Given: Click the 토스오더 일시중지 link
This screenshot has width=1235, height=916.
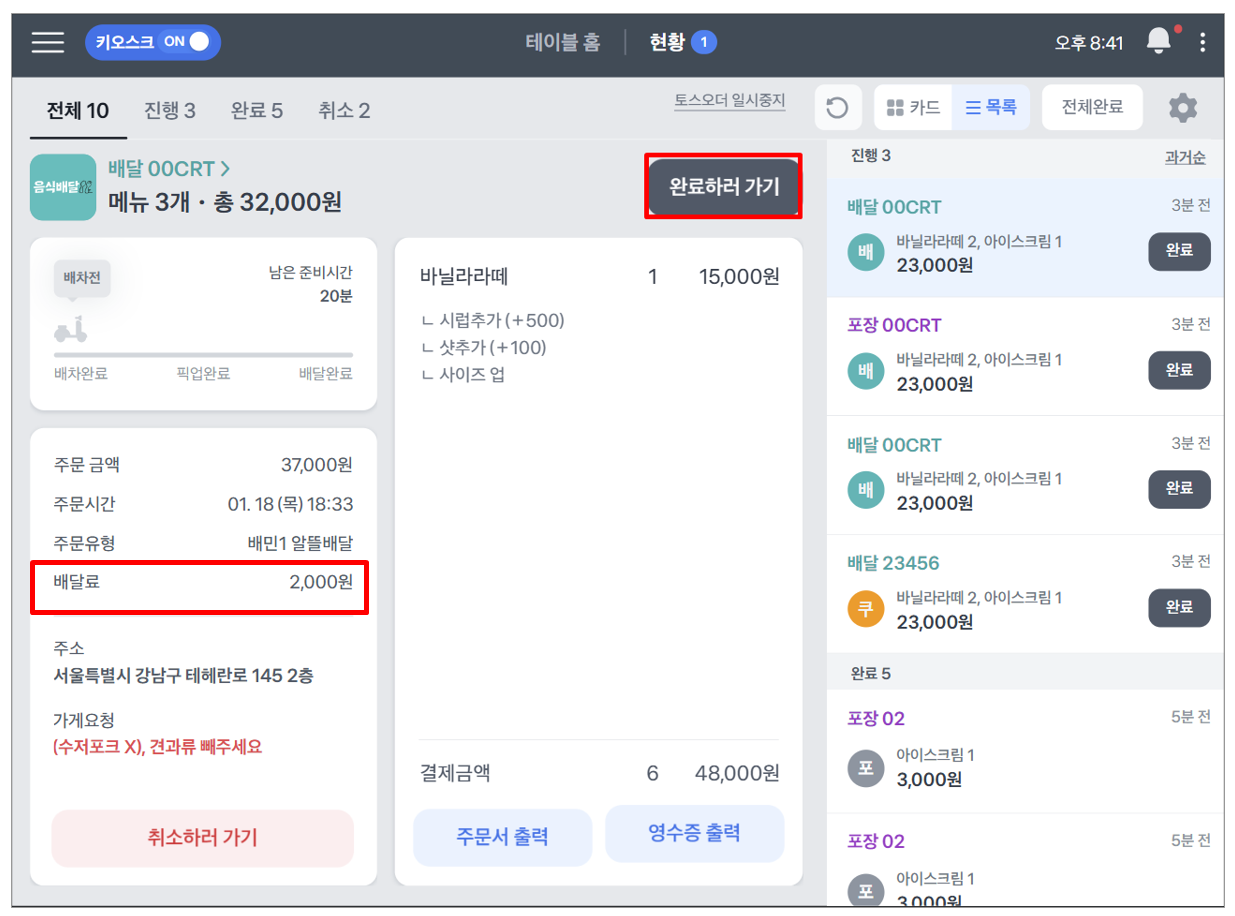Looking at the screenshot, I should pyautogui.click(x=730, y=101).
